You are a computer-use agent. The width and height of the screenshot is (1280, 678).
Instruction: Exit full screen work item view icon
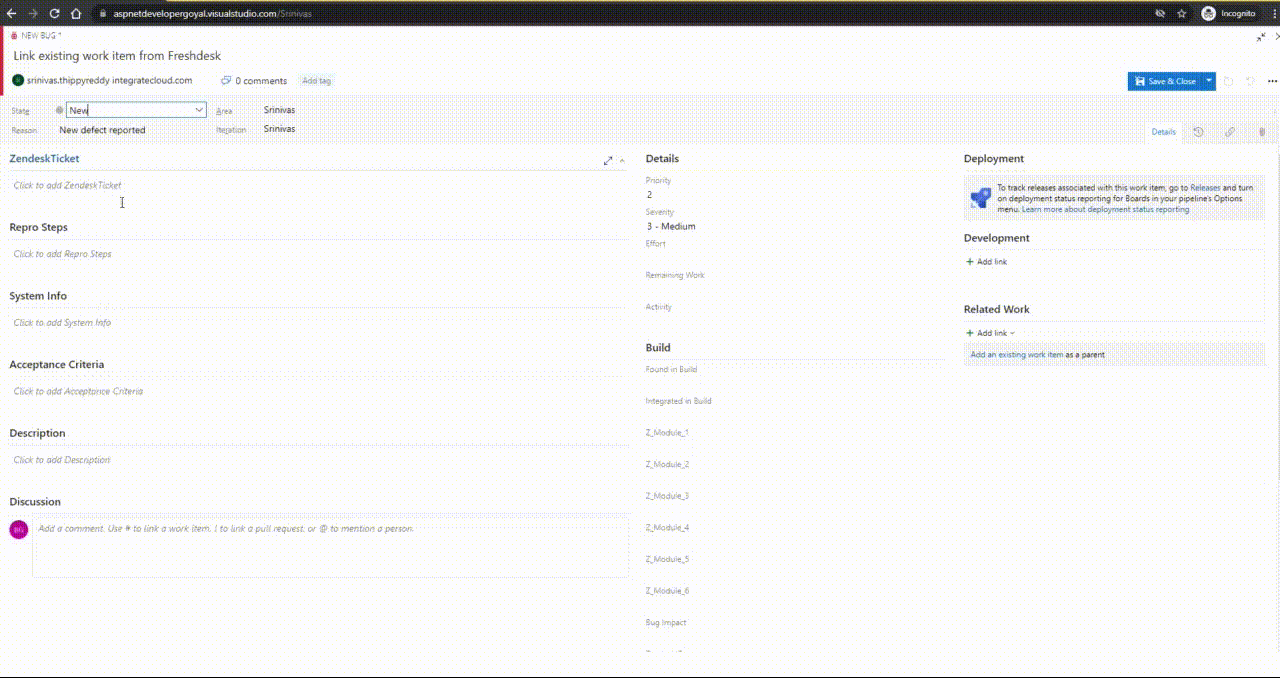(1261, 37)
